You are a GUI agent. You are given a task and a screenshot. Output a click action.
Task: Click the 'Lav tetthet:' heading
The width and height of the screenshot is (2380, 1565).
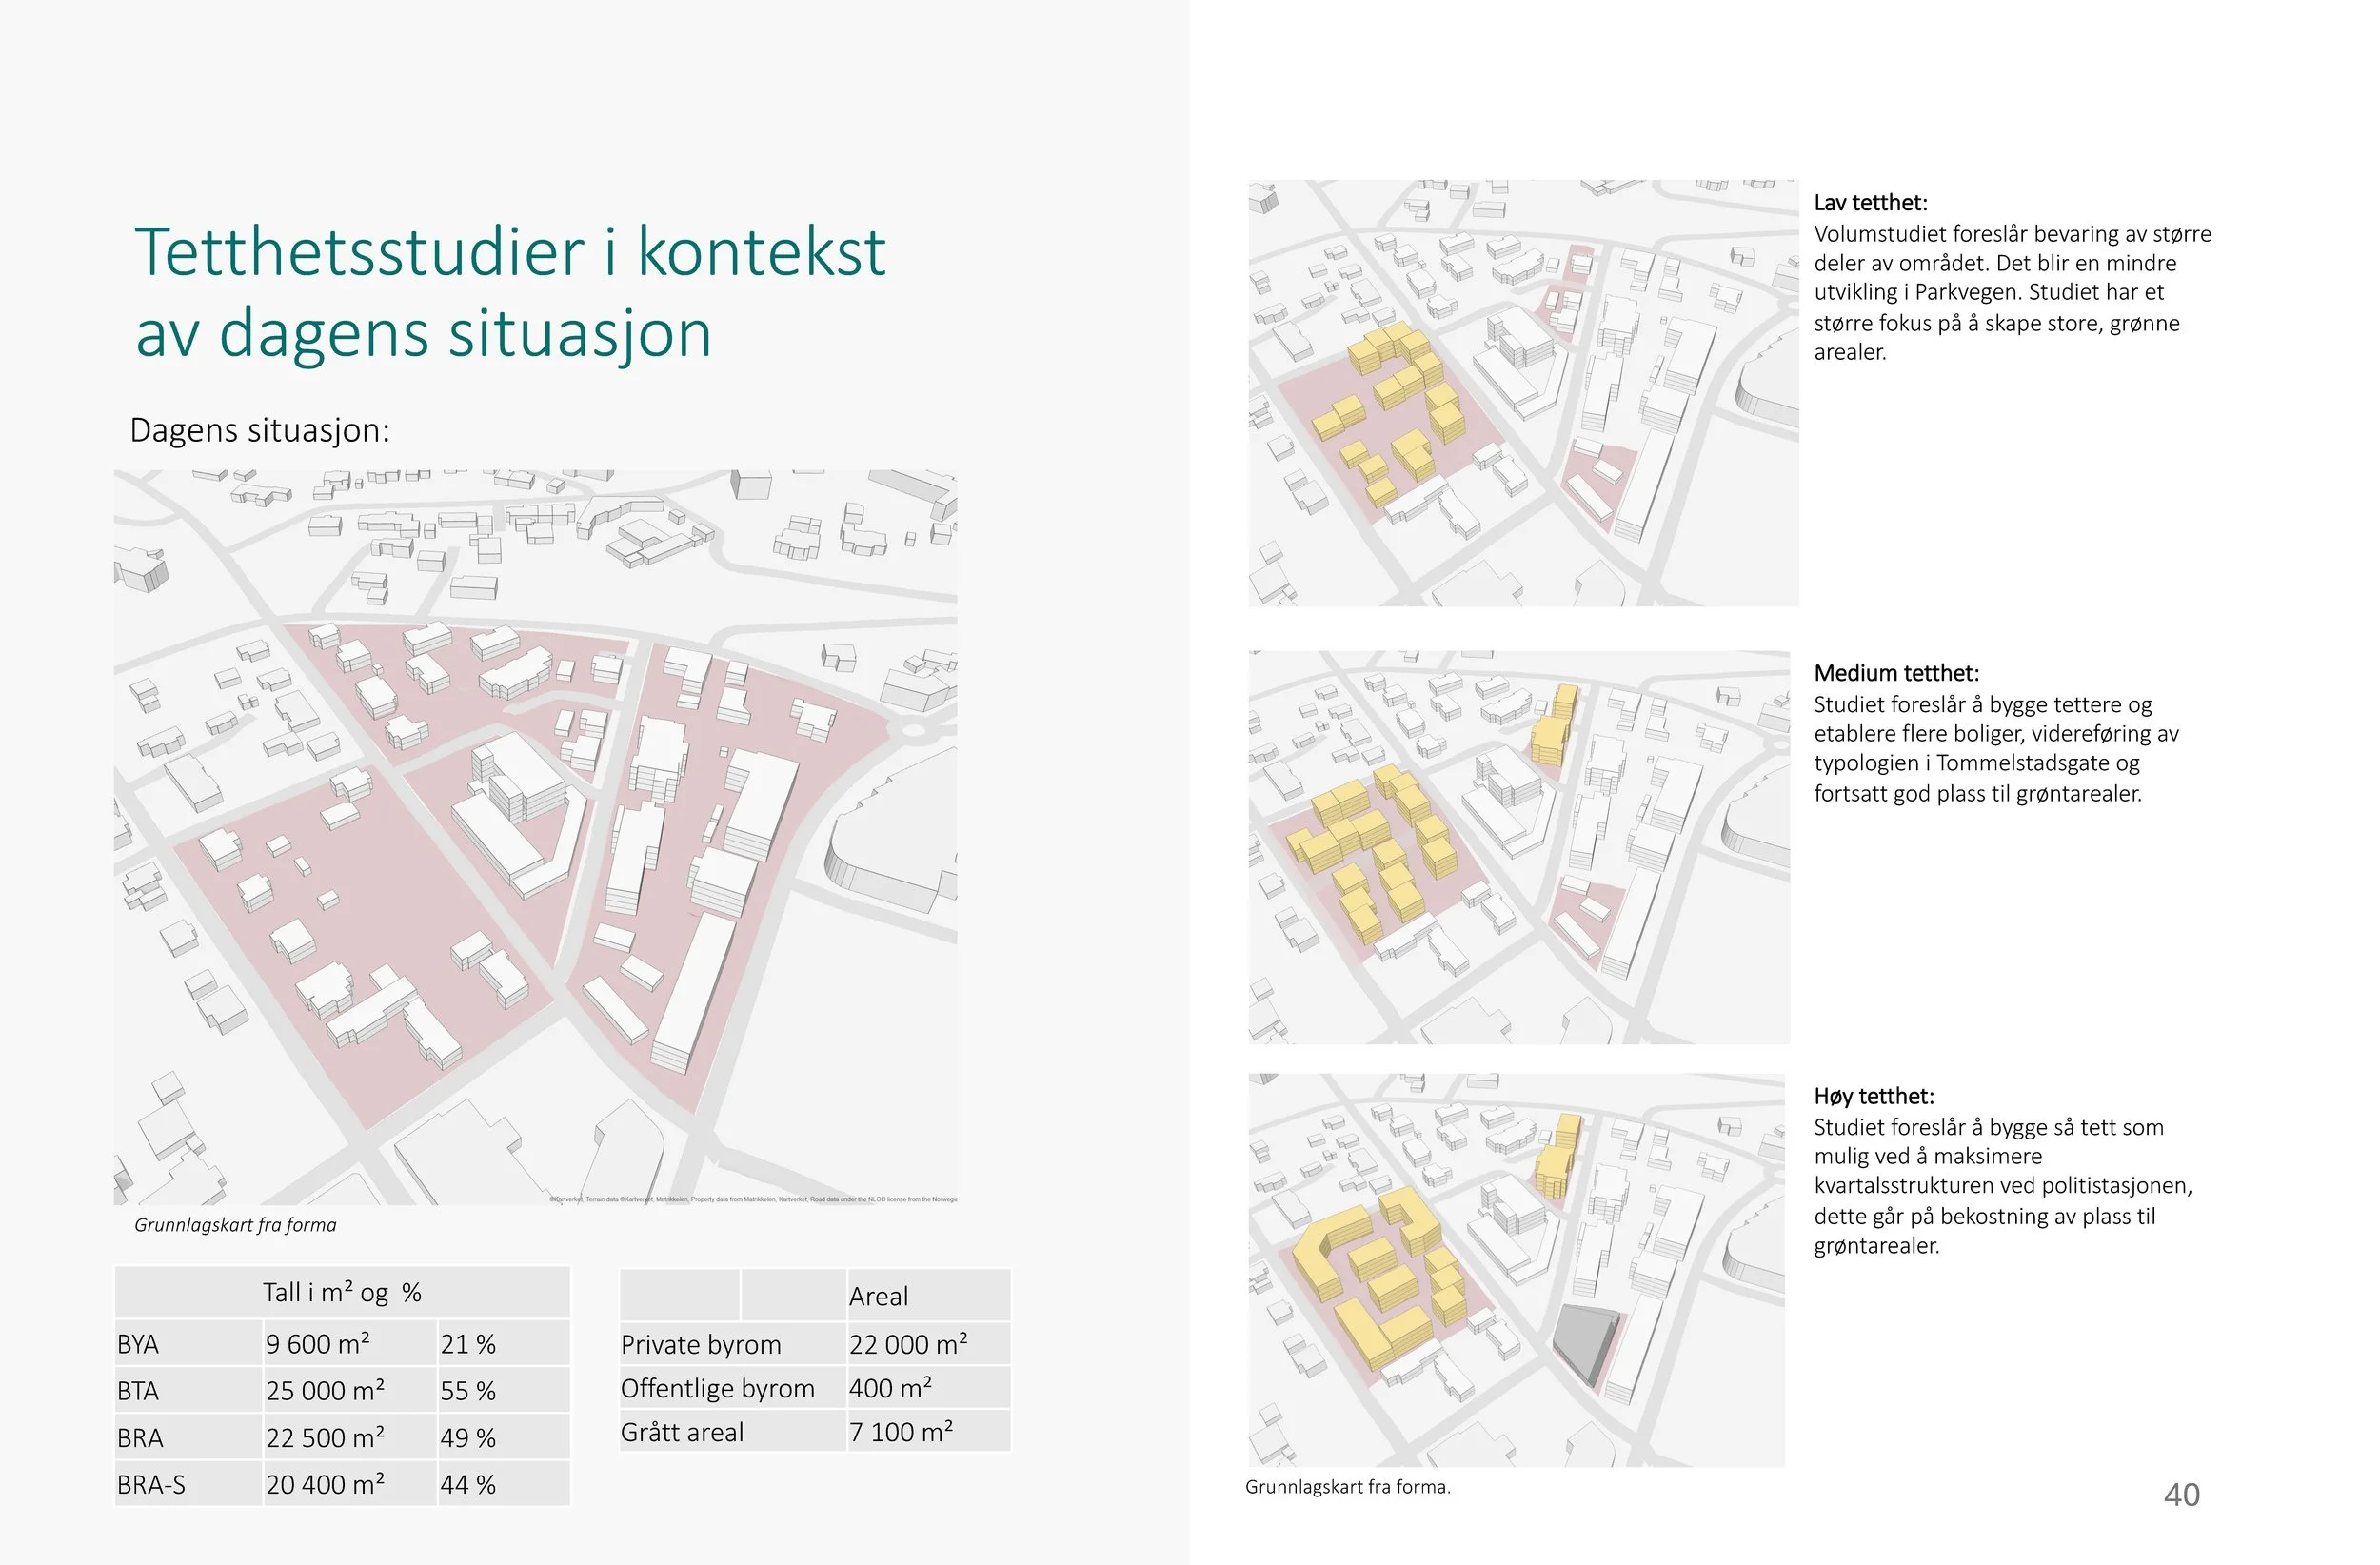click(1870, 203)
